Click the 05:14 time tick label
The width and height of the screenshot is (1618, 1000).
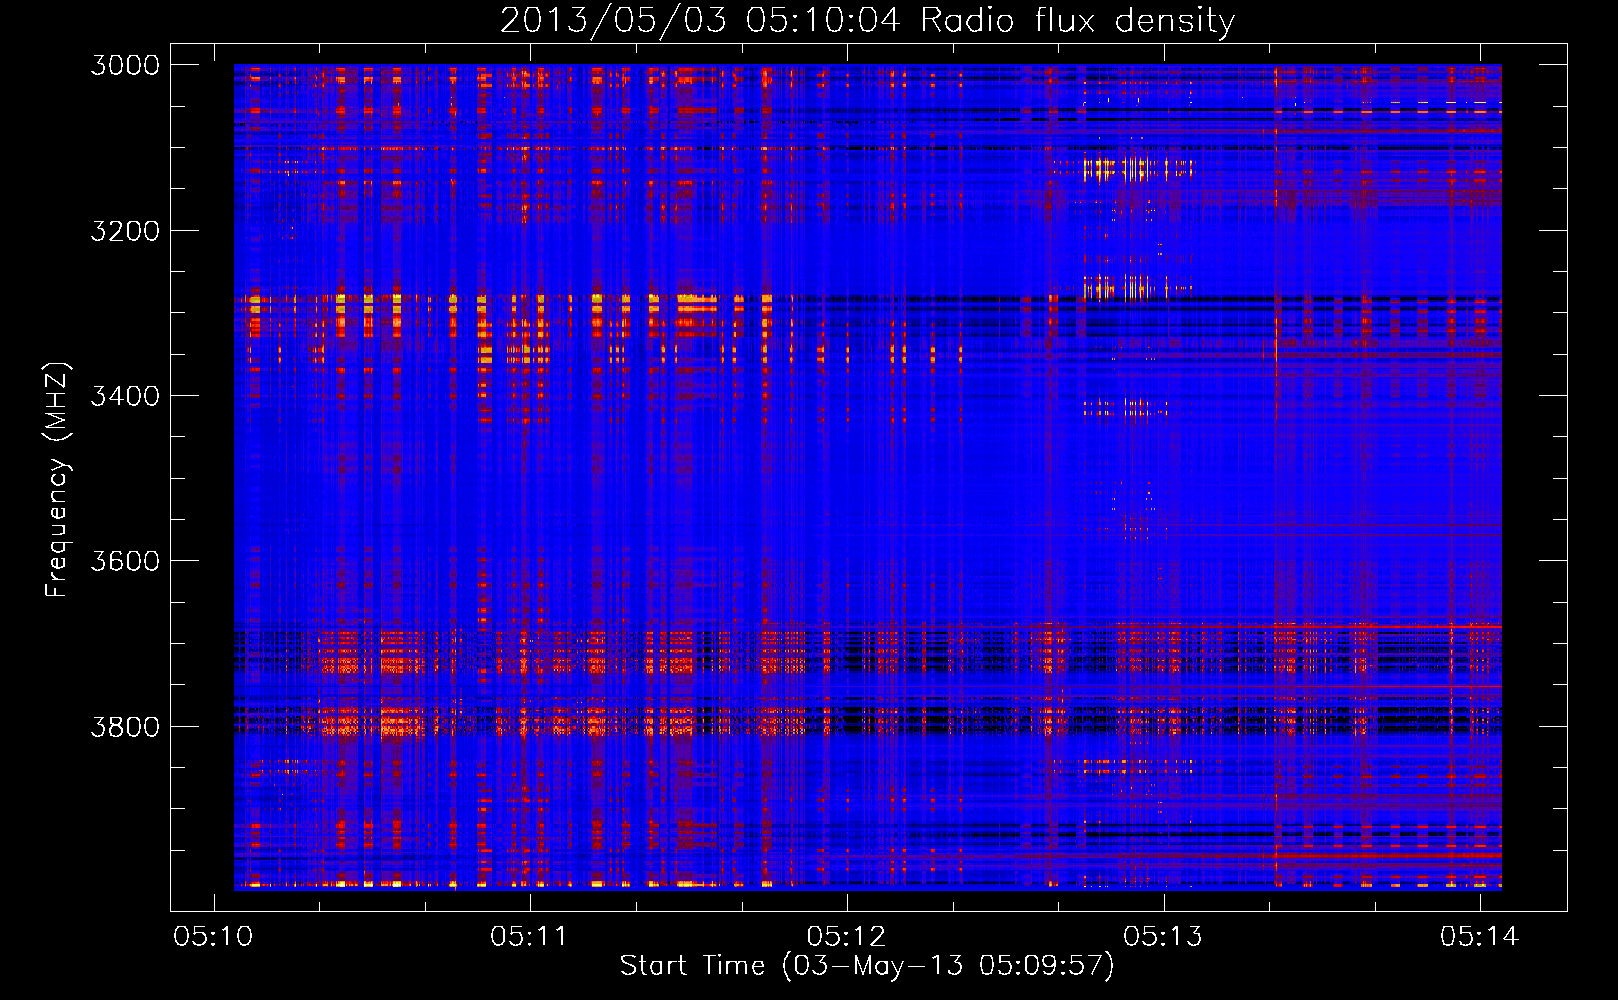click(x=1479, y=936)
